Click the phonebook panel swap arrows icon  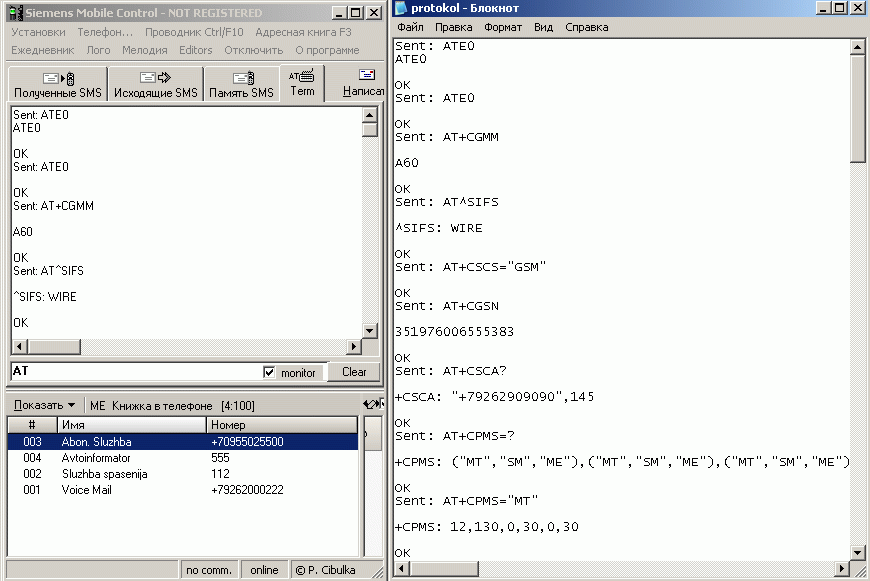click(373, 404)
